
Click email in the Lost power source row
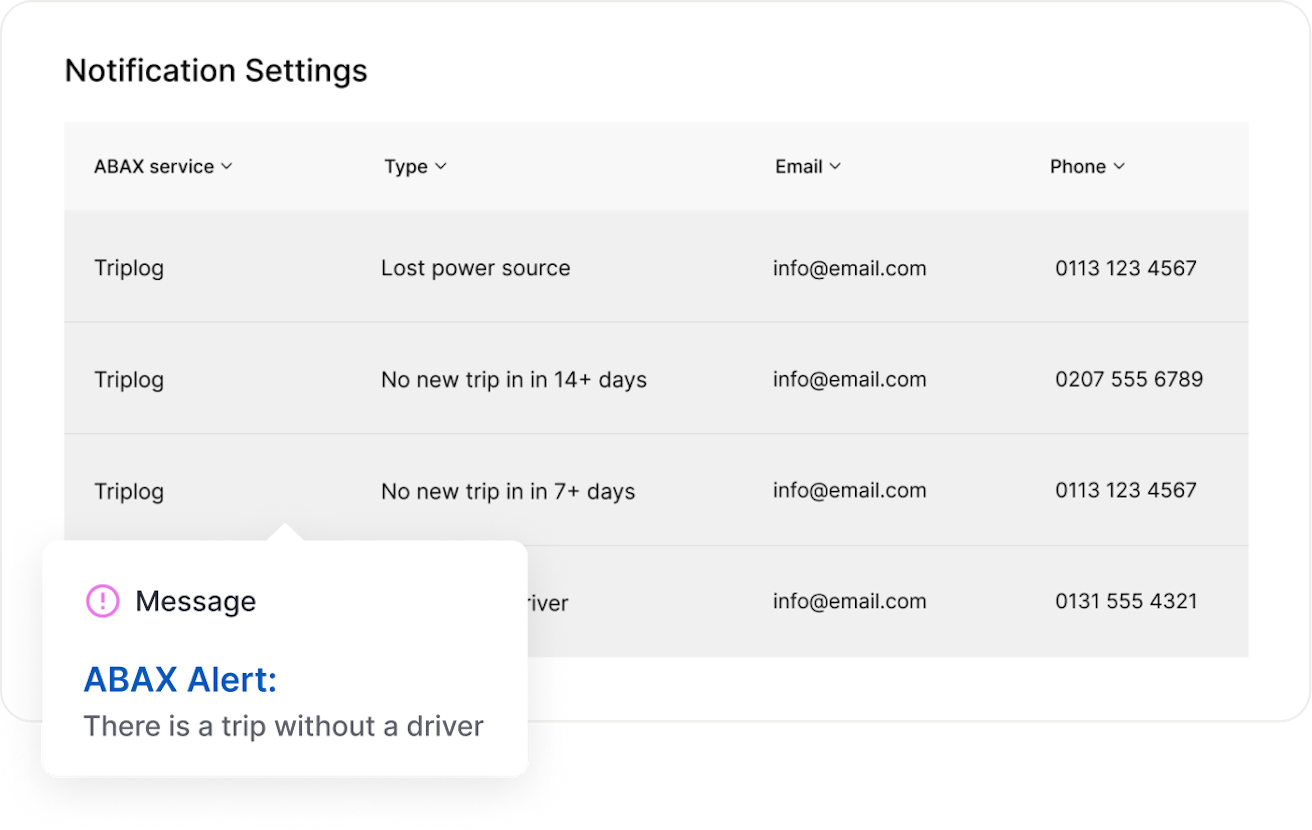coord(850,268)
